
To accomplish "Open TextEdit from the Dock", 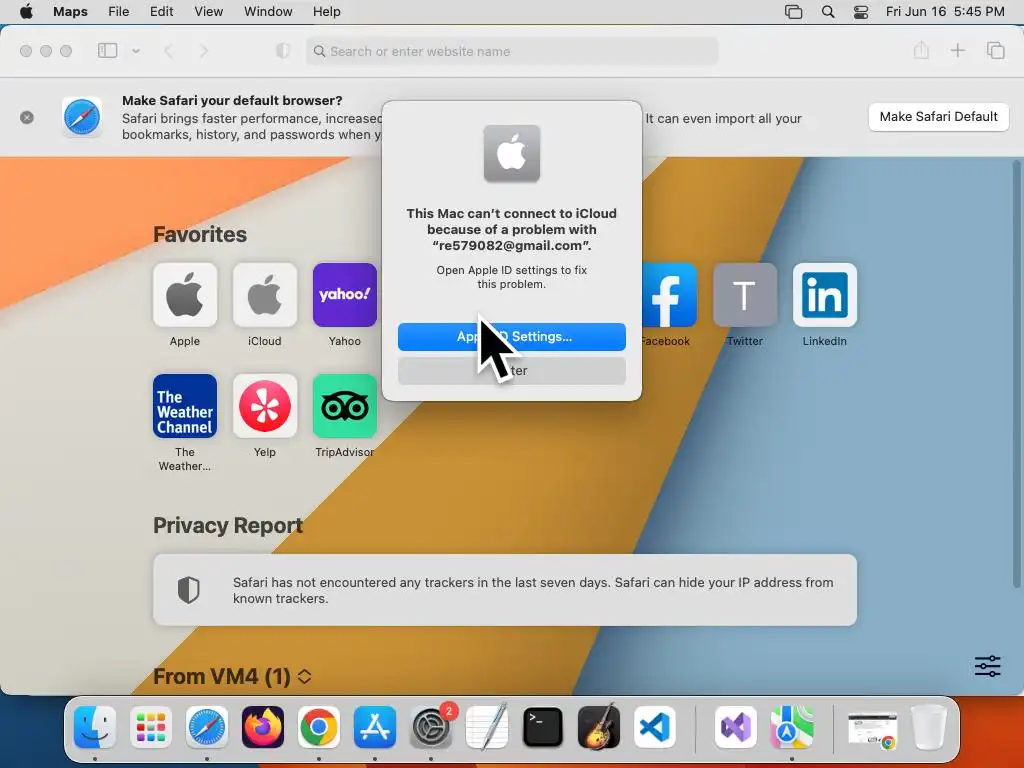I will pyautogui.click(x=487, y=727).
